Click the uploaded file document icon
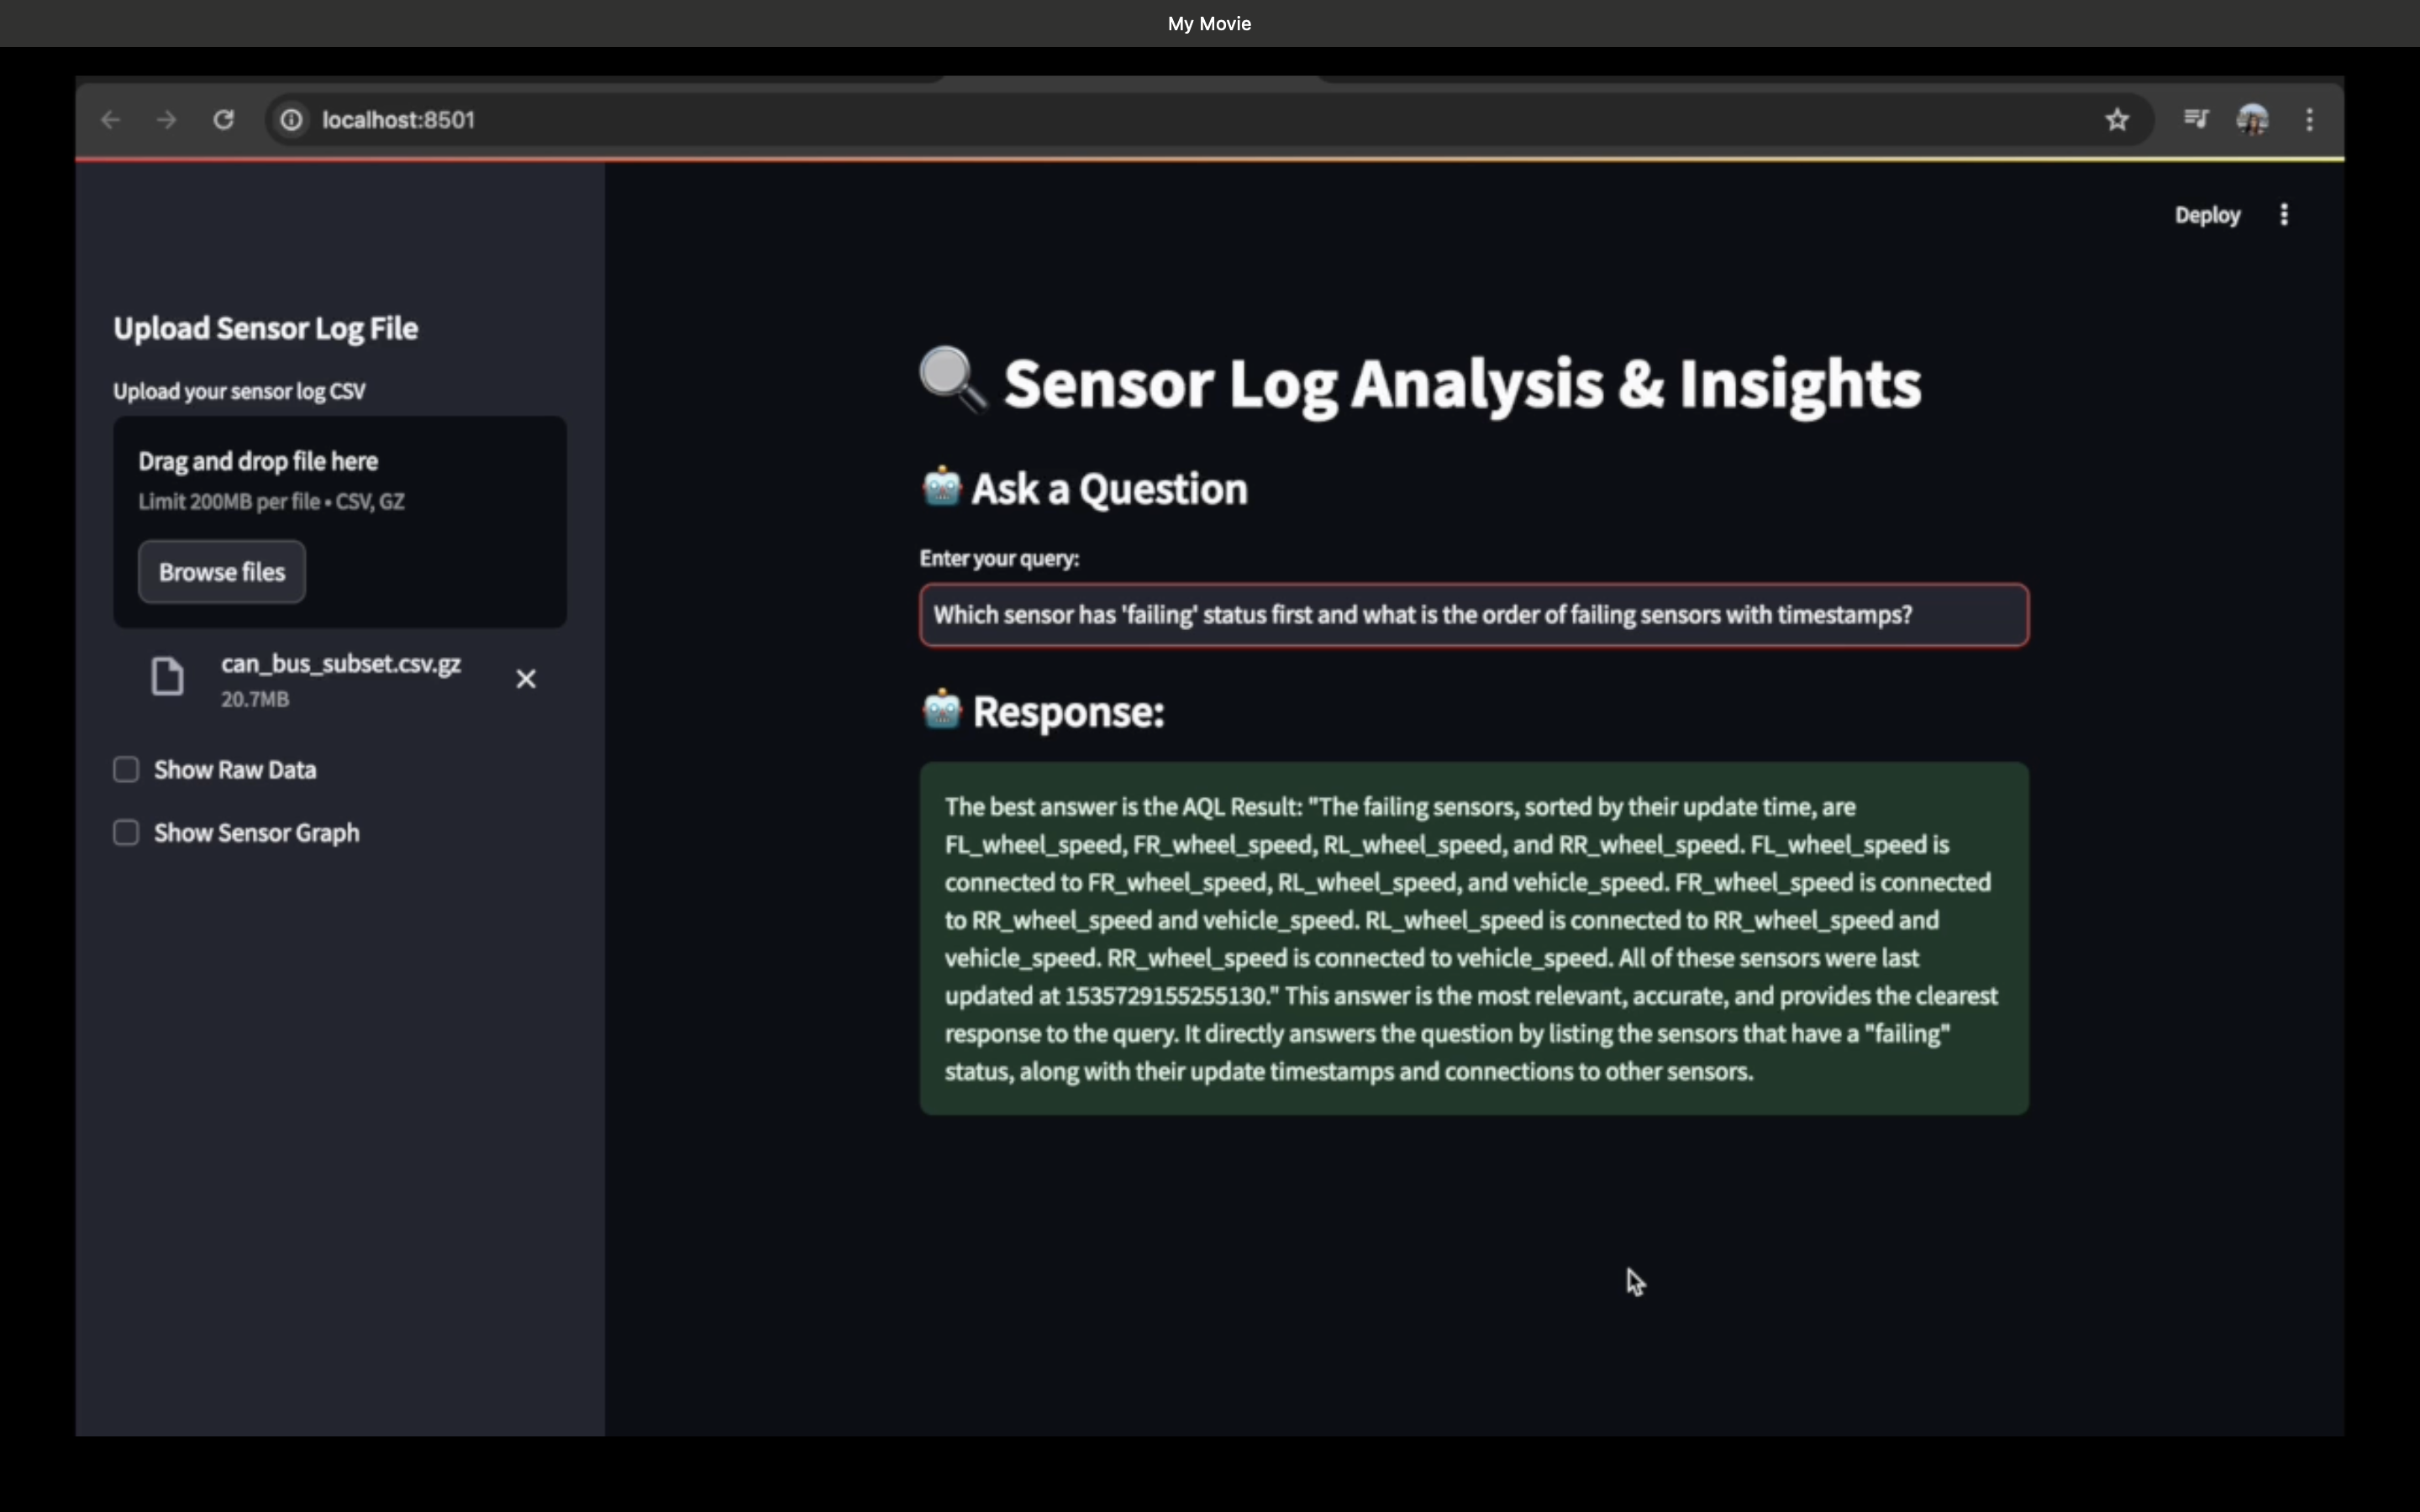 168,677
